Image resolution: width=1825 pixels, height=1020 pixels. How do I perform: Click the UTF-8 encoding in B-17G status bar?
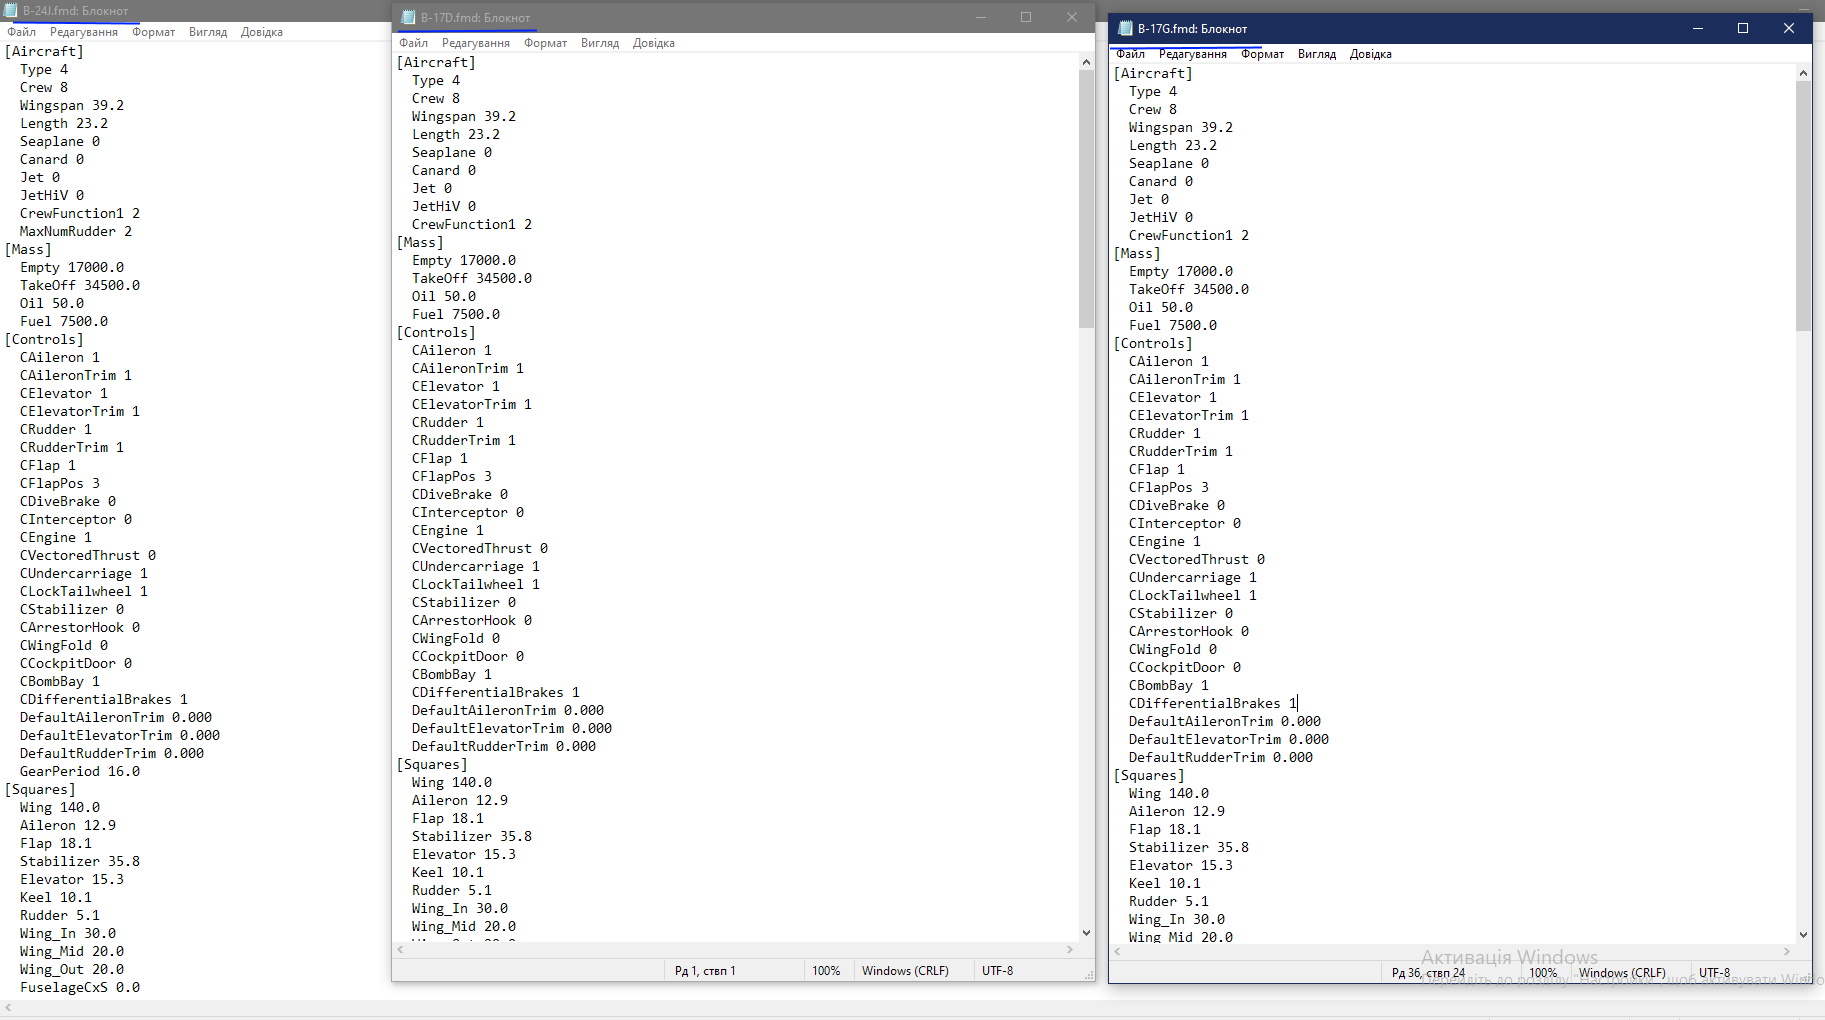pyautogui.click(x=1714, y=973)
